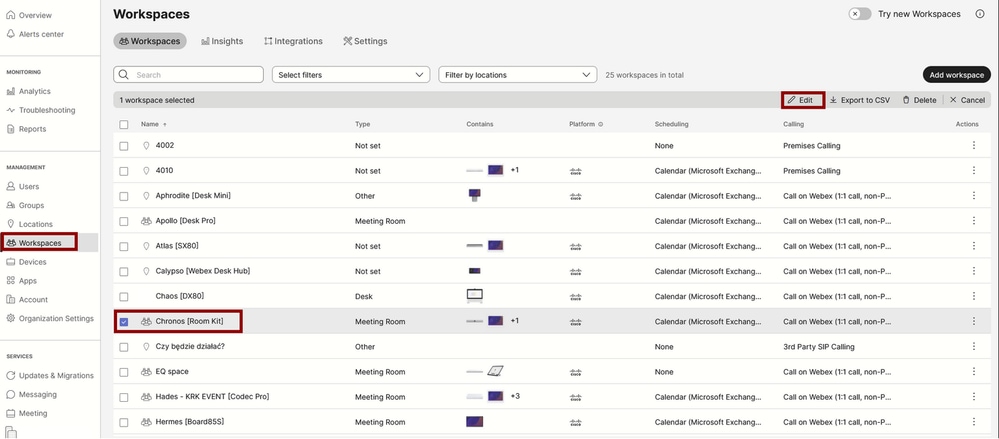Viewport: 999px width, 439px height.
Task: Open Groups in the sidebar
Action: pyautogui.click(x=25, y=205)
